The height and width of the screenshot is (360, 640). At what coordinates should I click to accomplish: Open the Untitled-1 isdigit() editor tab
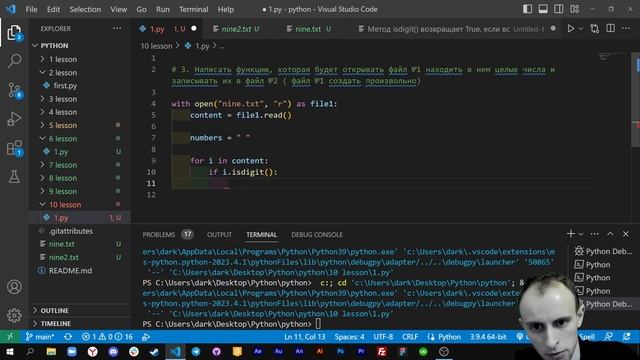click(x=456, y=29)
